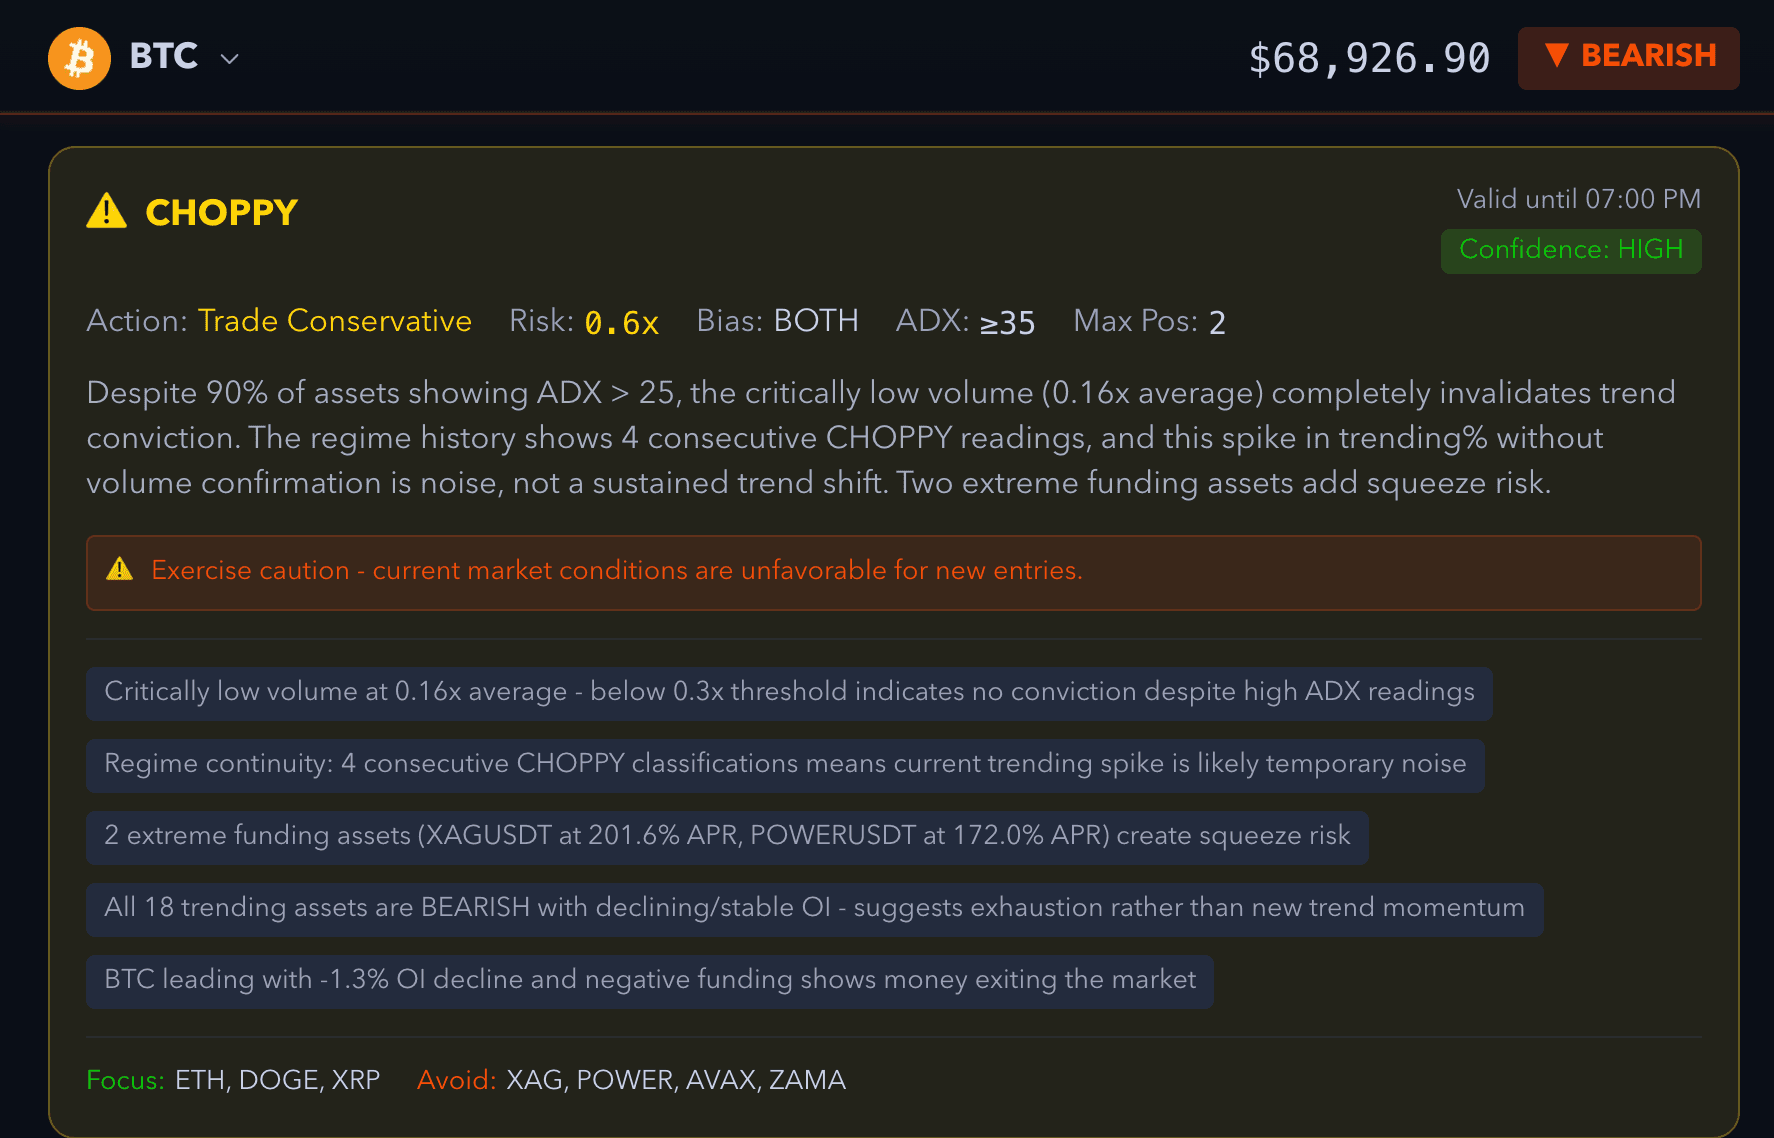
Task: Click the CHOPPY regime label
Action: (x=222, y=211)
